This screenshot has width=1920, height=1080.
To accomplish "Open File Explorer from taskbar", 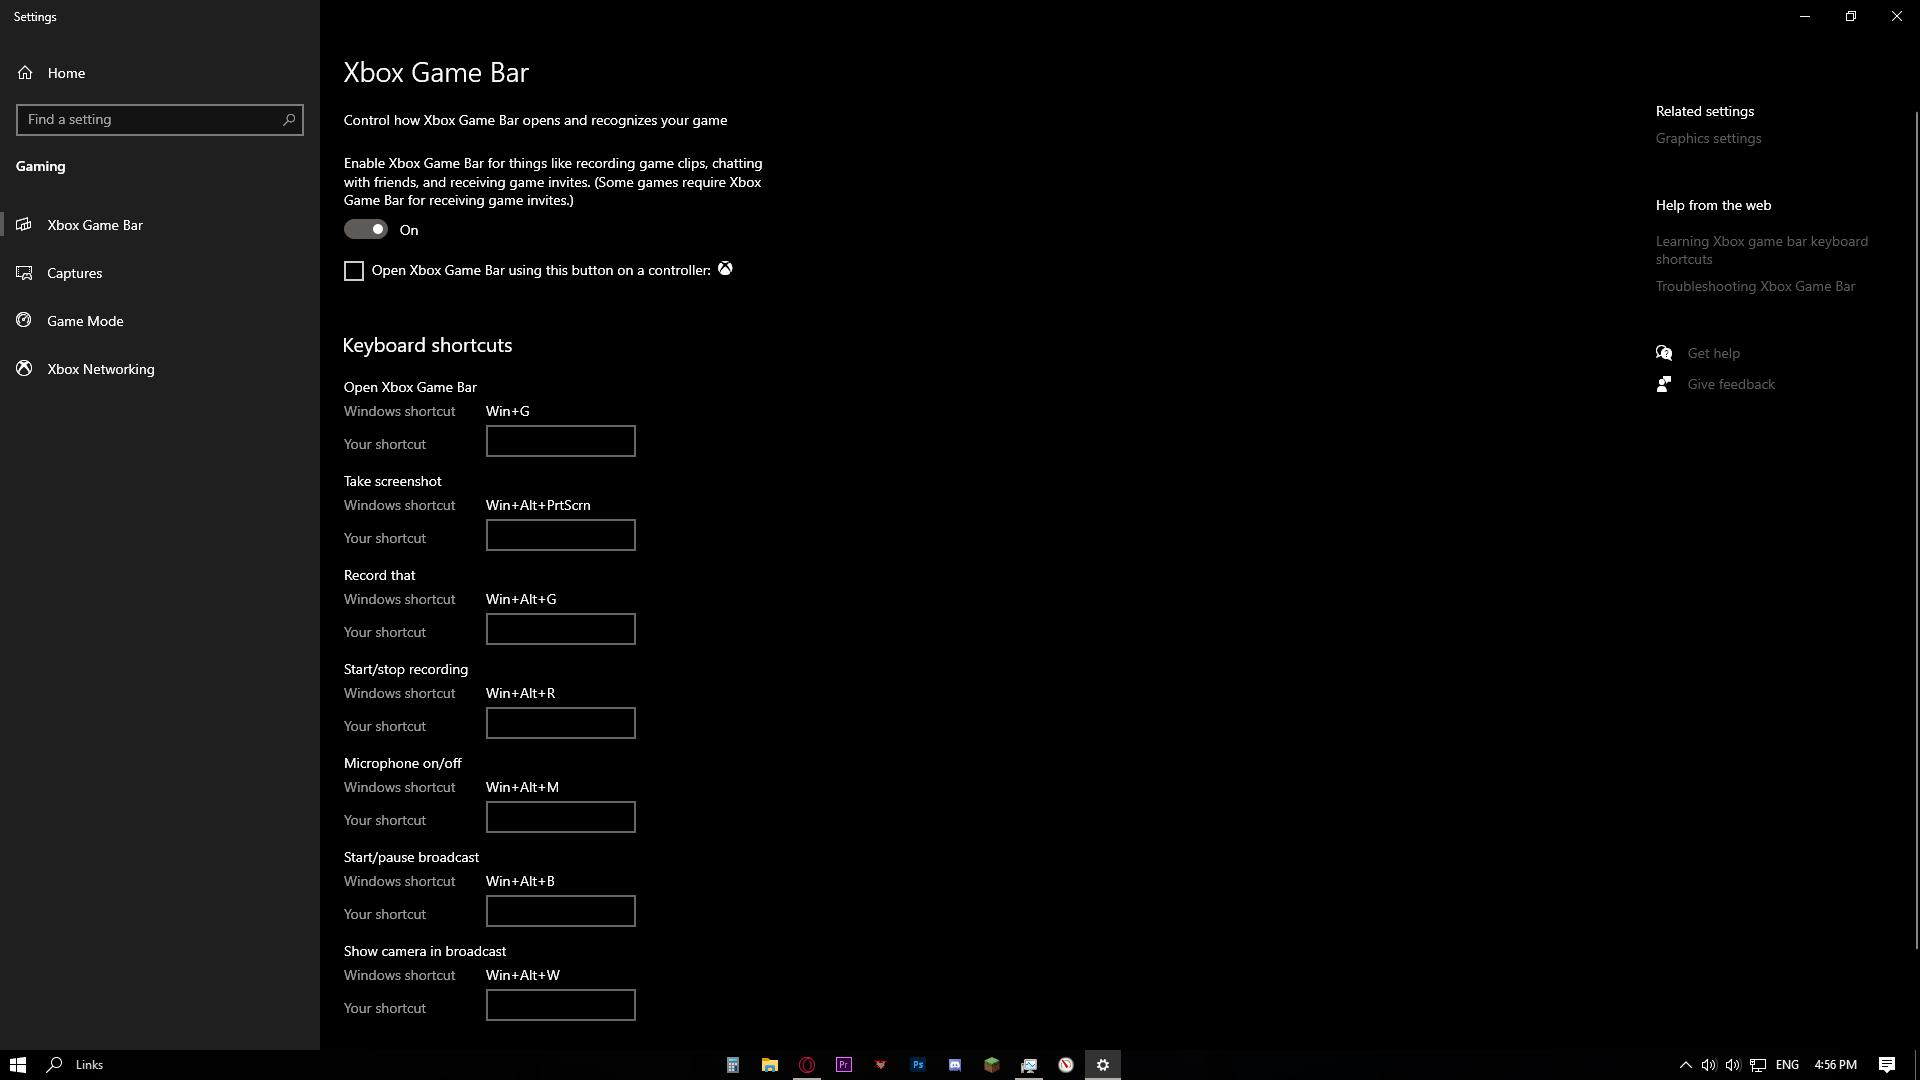I will pos(770,1065).
